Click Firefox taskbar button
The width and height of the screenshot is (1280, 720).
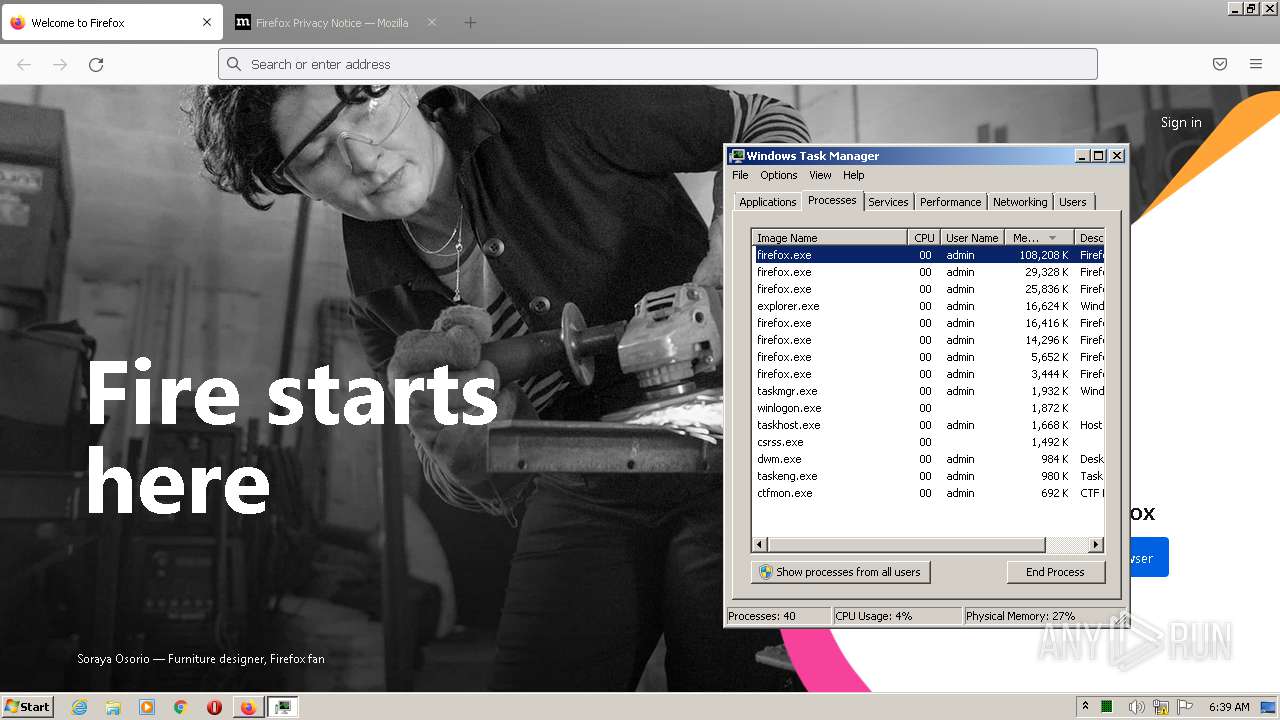click(x=248, y=707)
